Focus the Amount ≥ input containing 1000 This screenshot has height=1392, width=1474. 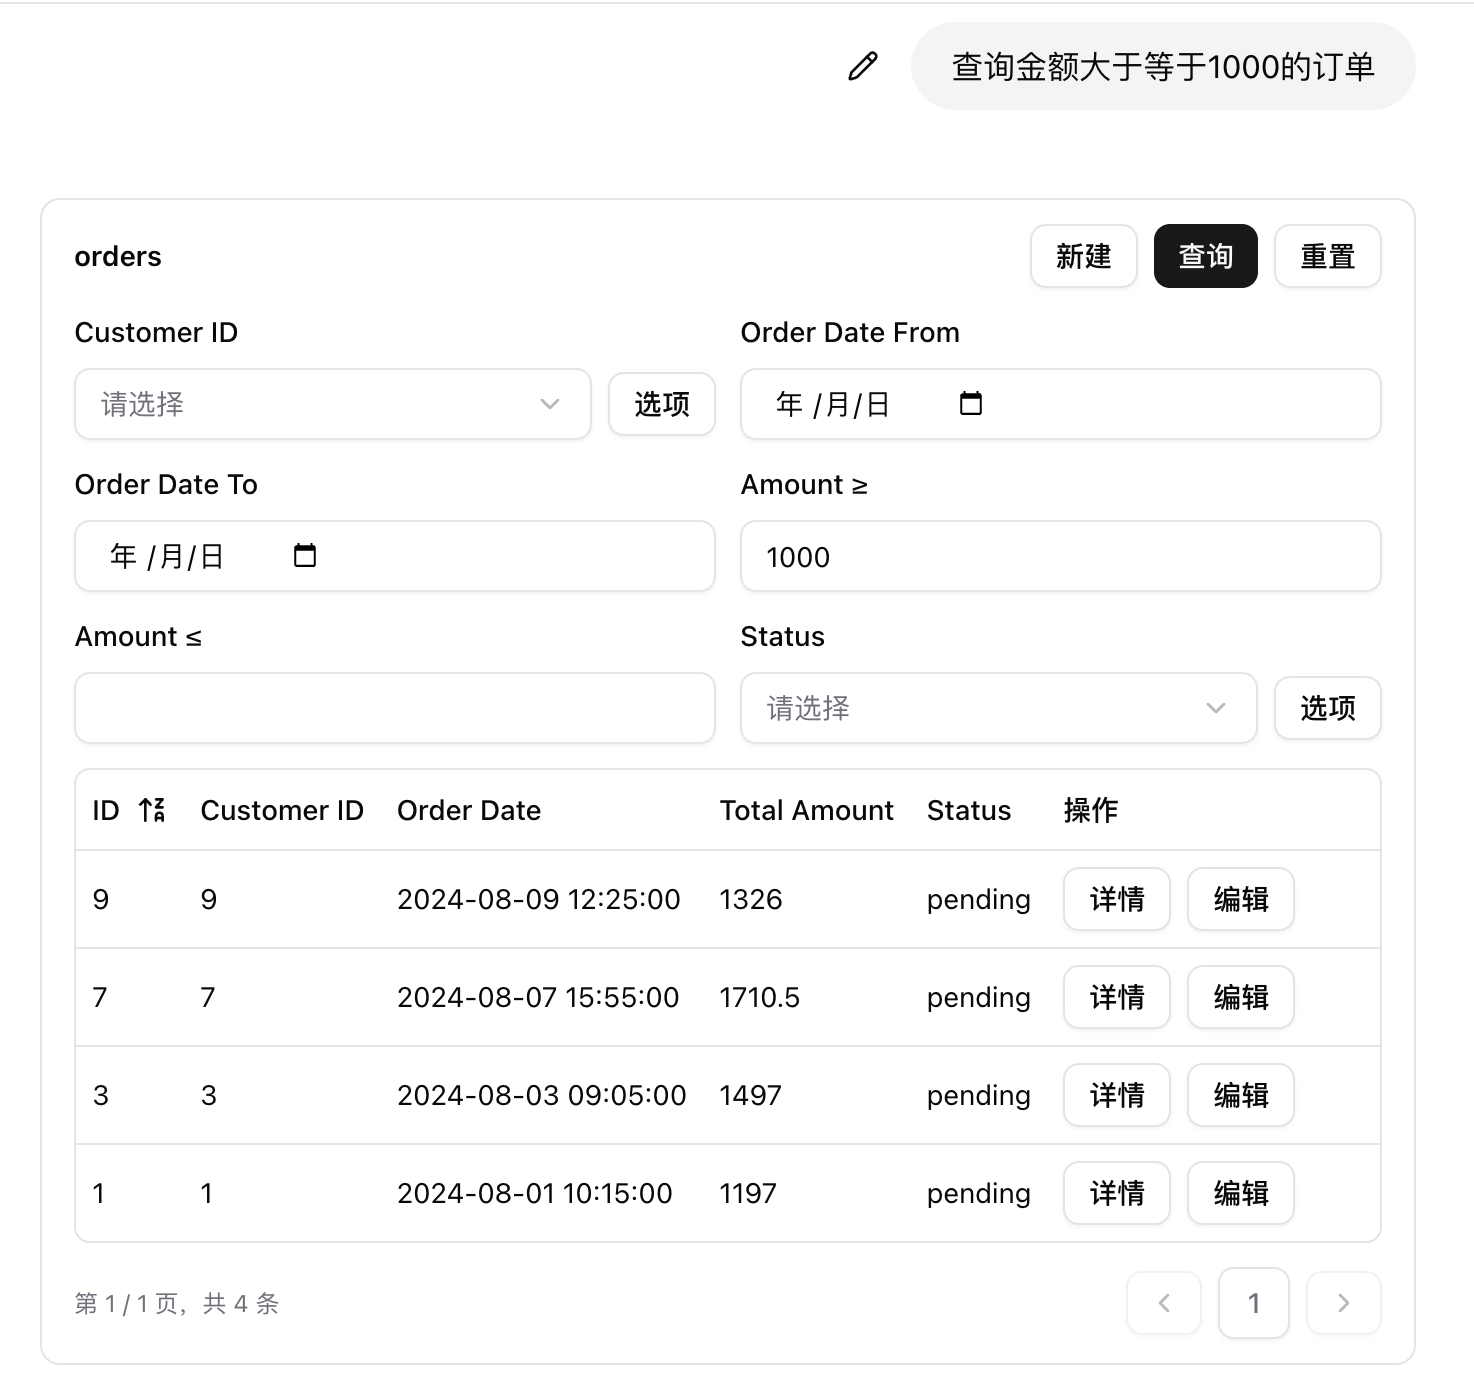1060,557
